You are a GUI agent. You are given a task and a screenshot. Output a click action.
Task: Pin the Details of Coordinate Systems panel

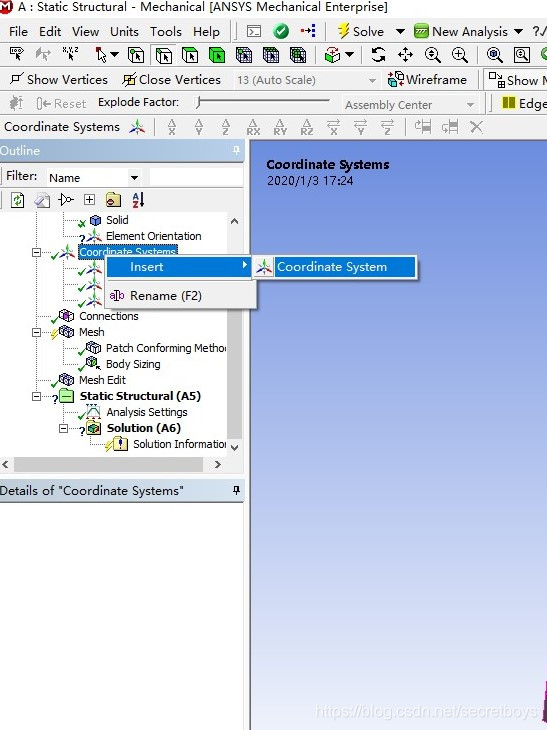[236, 490]
